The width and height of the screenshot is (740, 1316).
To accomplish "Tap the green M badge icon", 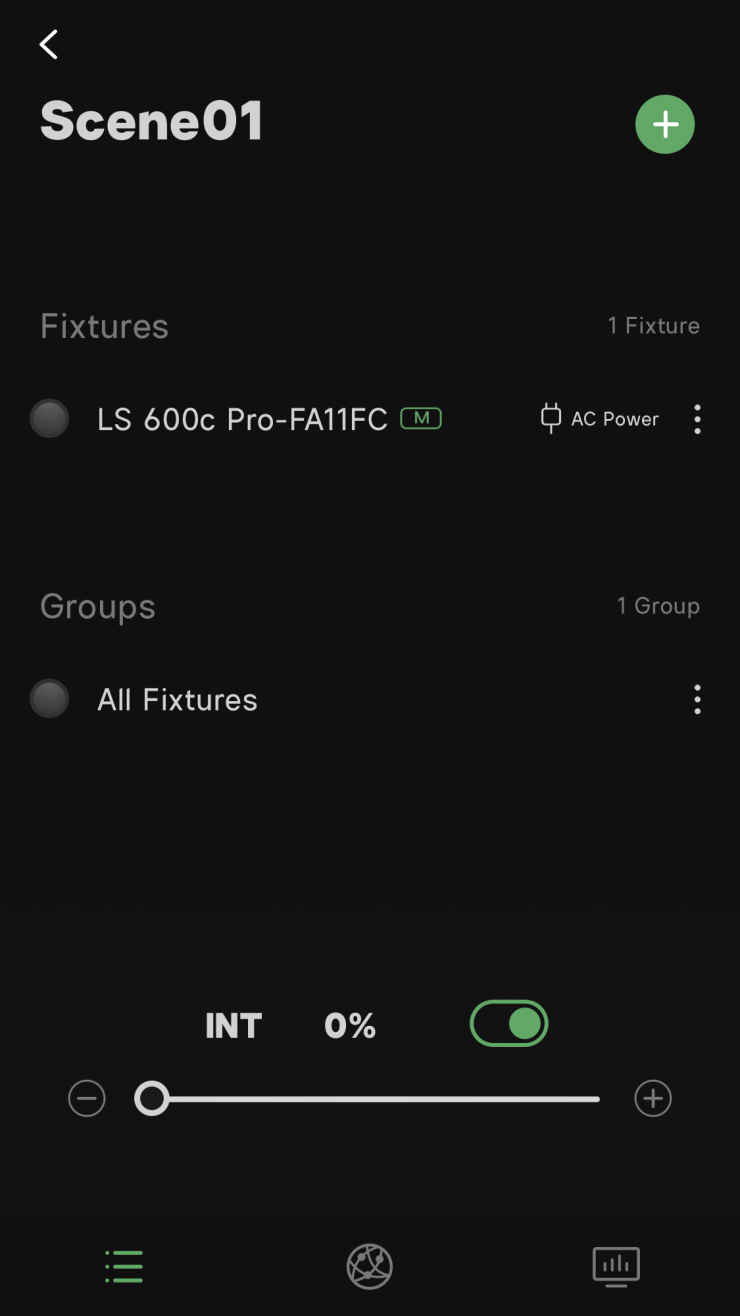I will pyautogui.click(x=421, y=419).
